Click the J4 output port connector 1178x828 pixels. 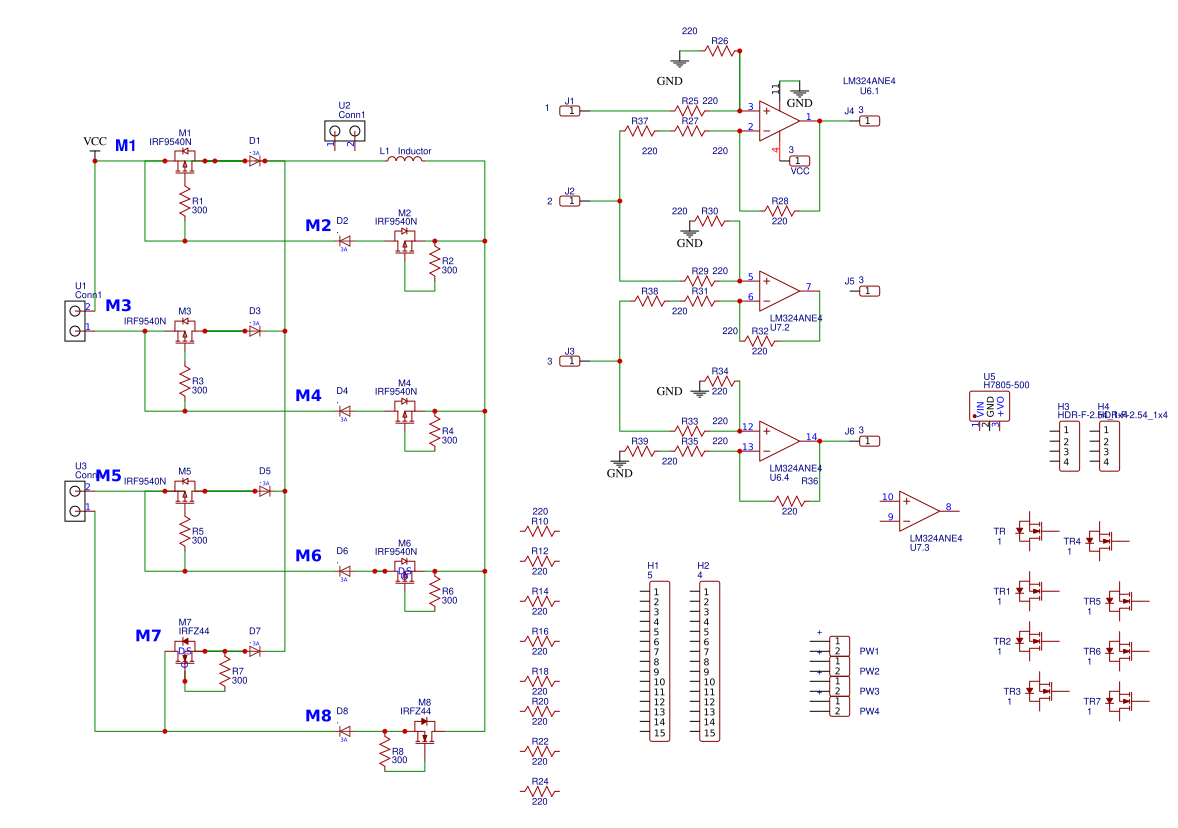869,121
